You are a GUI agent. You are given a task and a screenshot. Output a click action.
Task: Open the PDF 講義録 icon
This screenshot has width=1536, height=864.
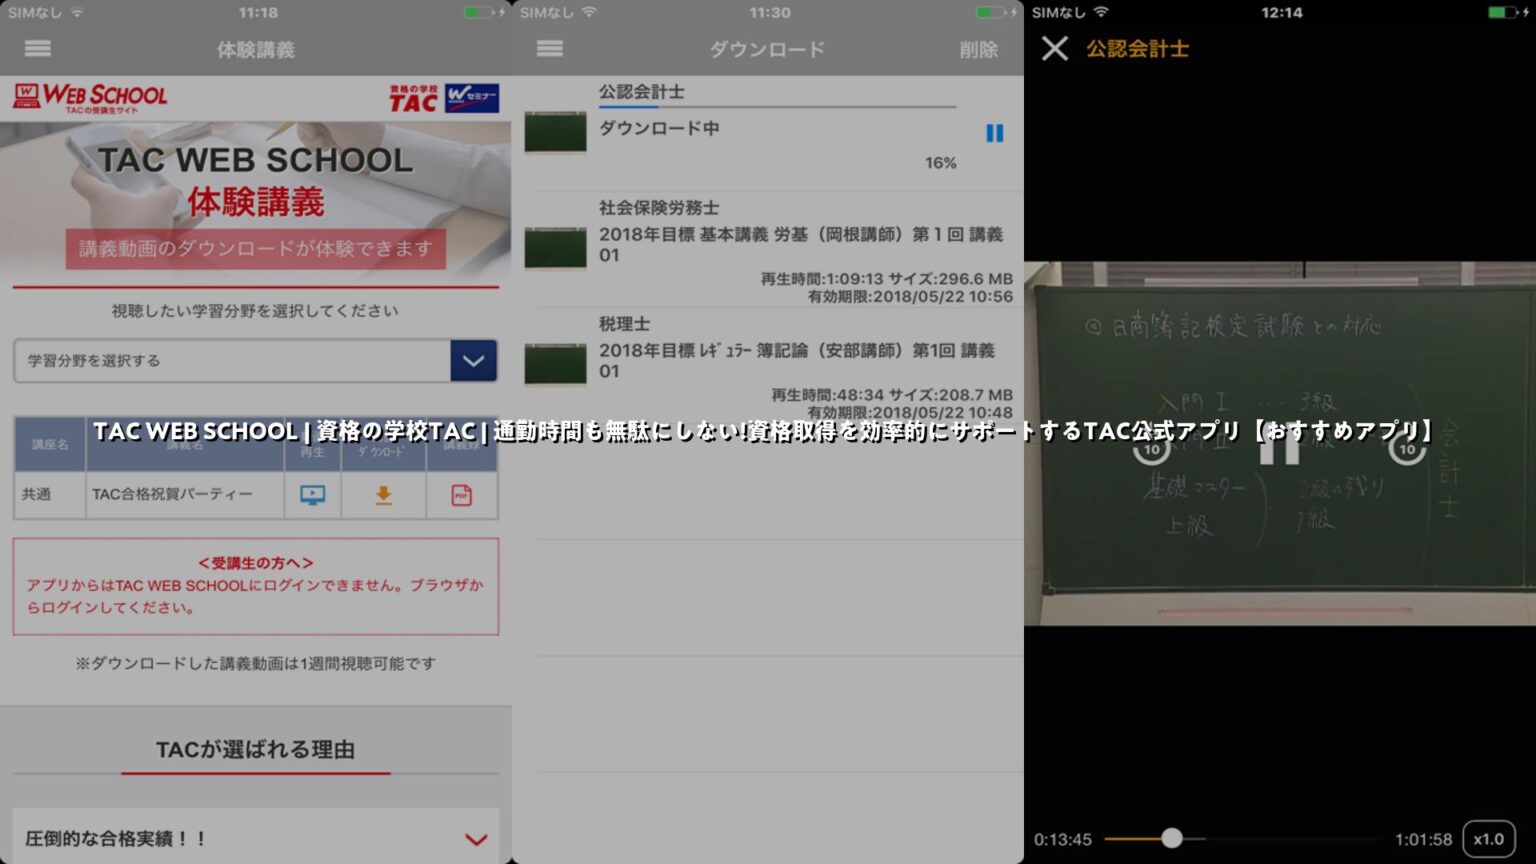[x=462, y=494]
